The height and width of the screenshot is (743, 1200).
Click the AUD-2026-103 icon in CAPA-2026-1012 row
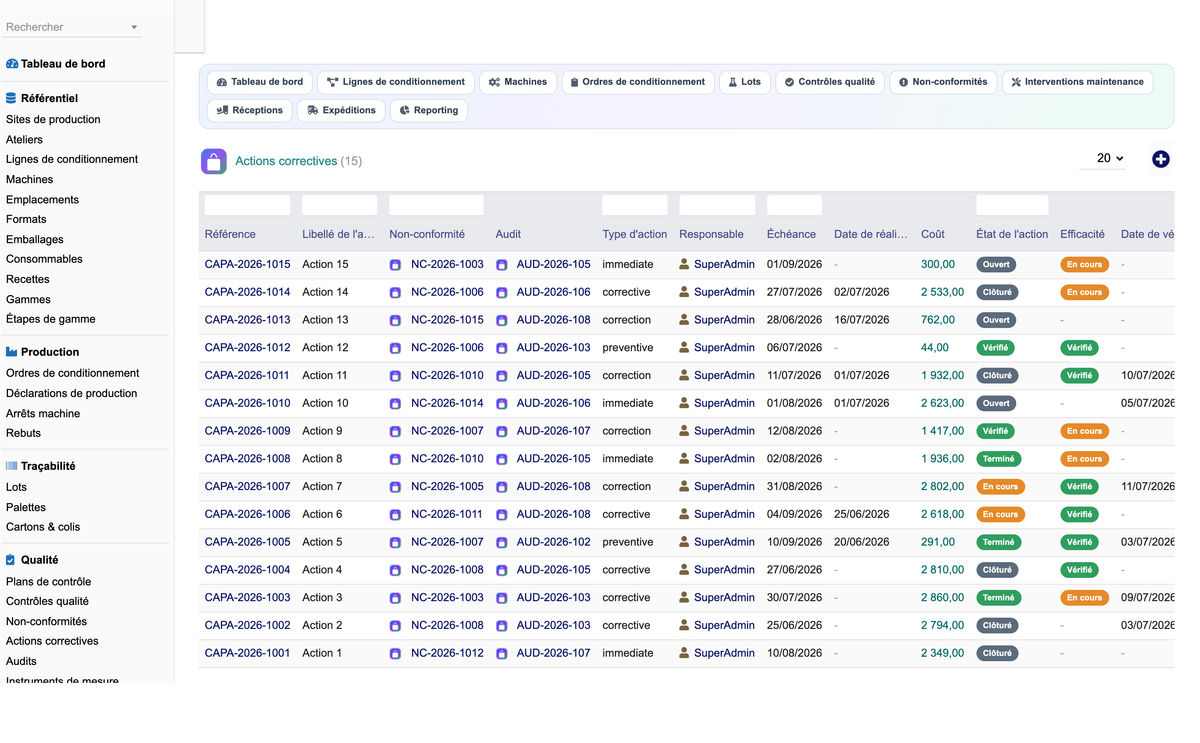point(501,348)
